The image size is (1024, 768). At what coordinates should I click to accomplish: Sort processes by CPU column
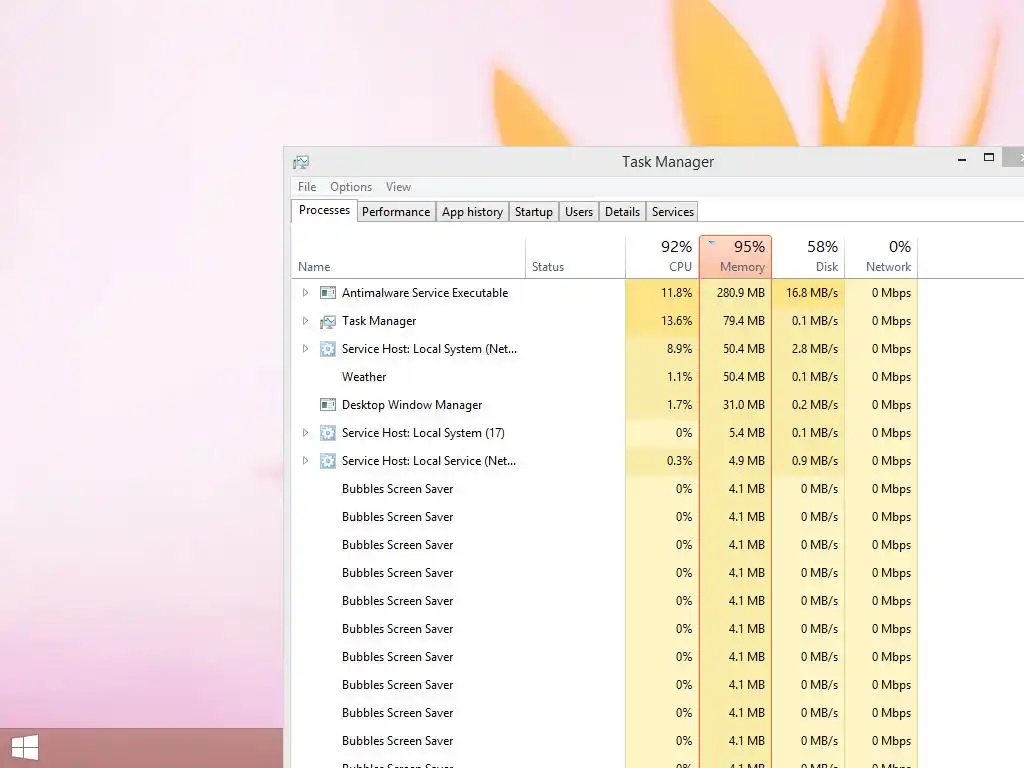(662, 257)
